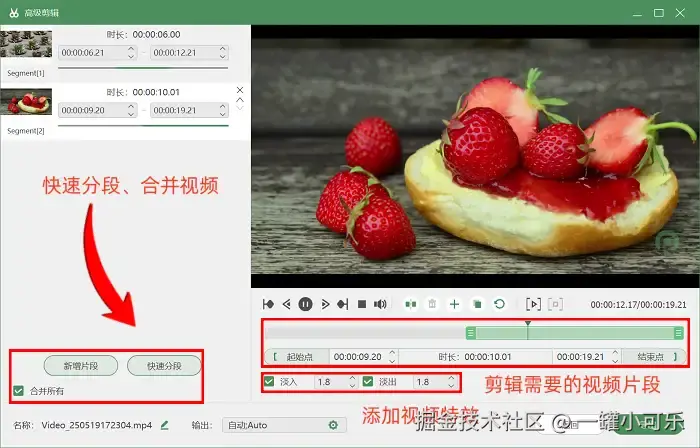Screen dimensions: 700x448
Task: Delete the selected segment with trash icon
Action: [x=432, y=304]
